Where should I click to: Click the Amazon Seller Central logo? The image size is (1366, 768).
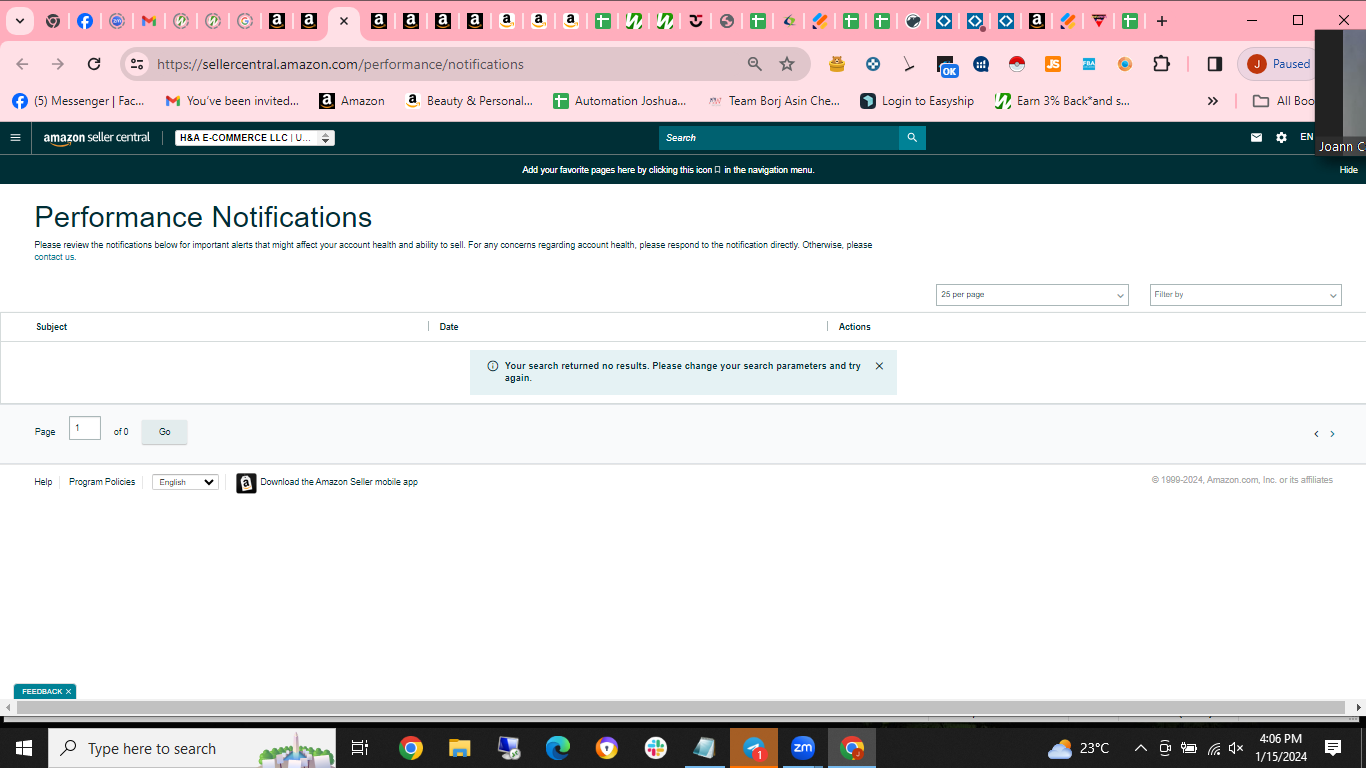point(97,138)
